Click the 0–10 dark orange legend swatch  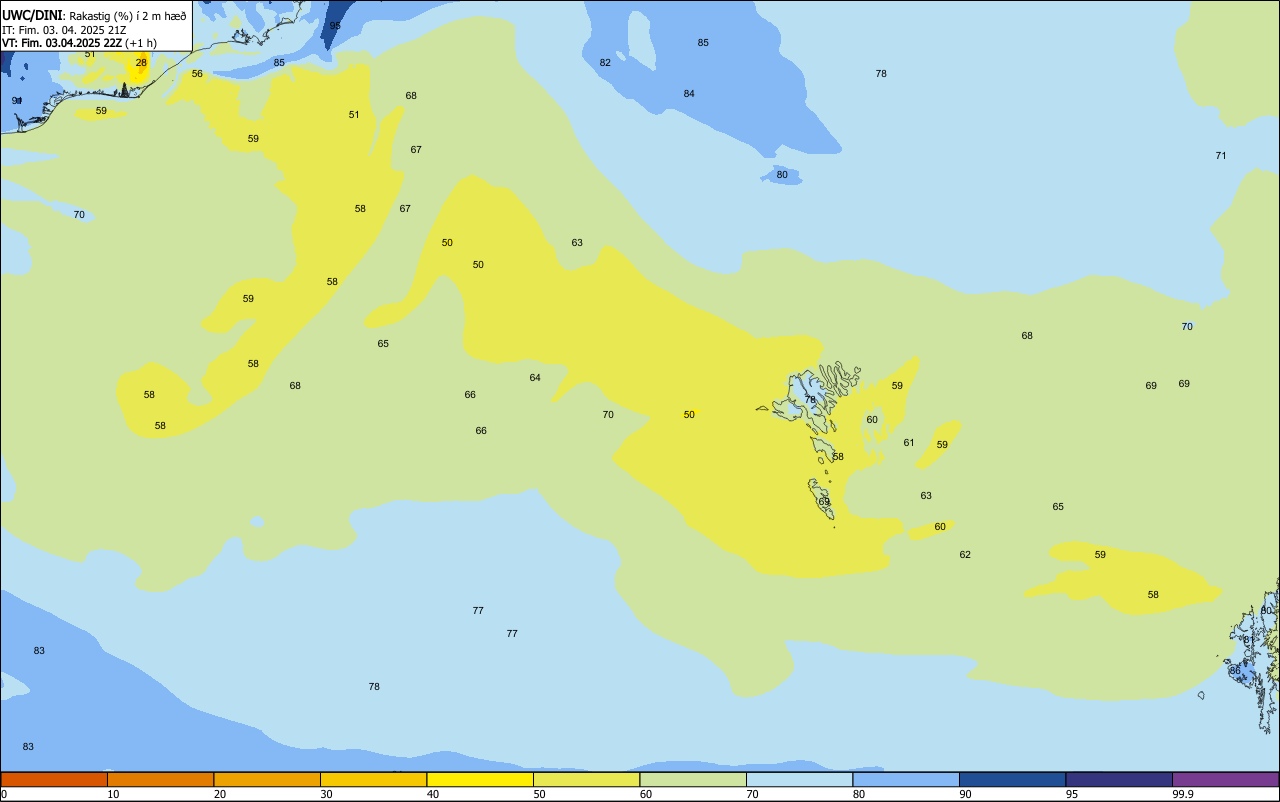click(x=54, y=779)
